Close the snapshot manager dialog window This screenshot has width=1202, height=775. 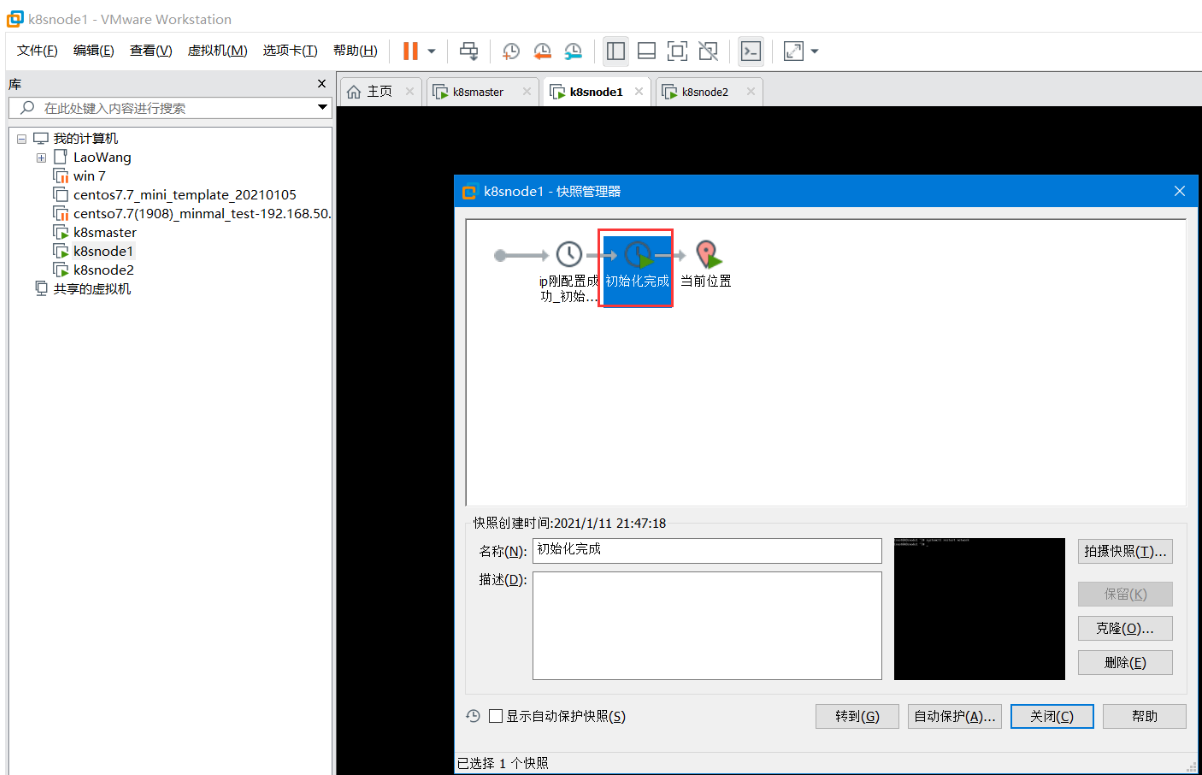coord(1179,191)
